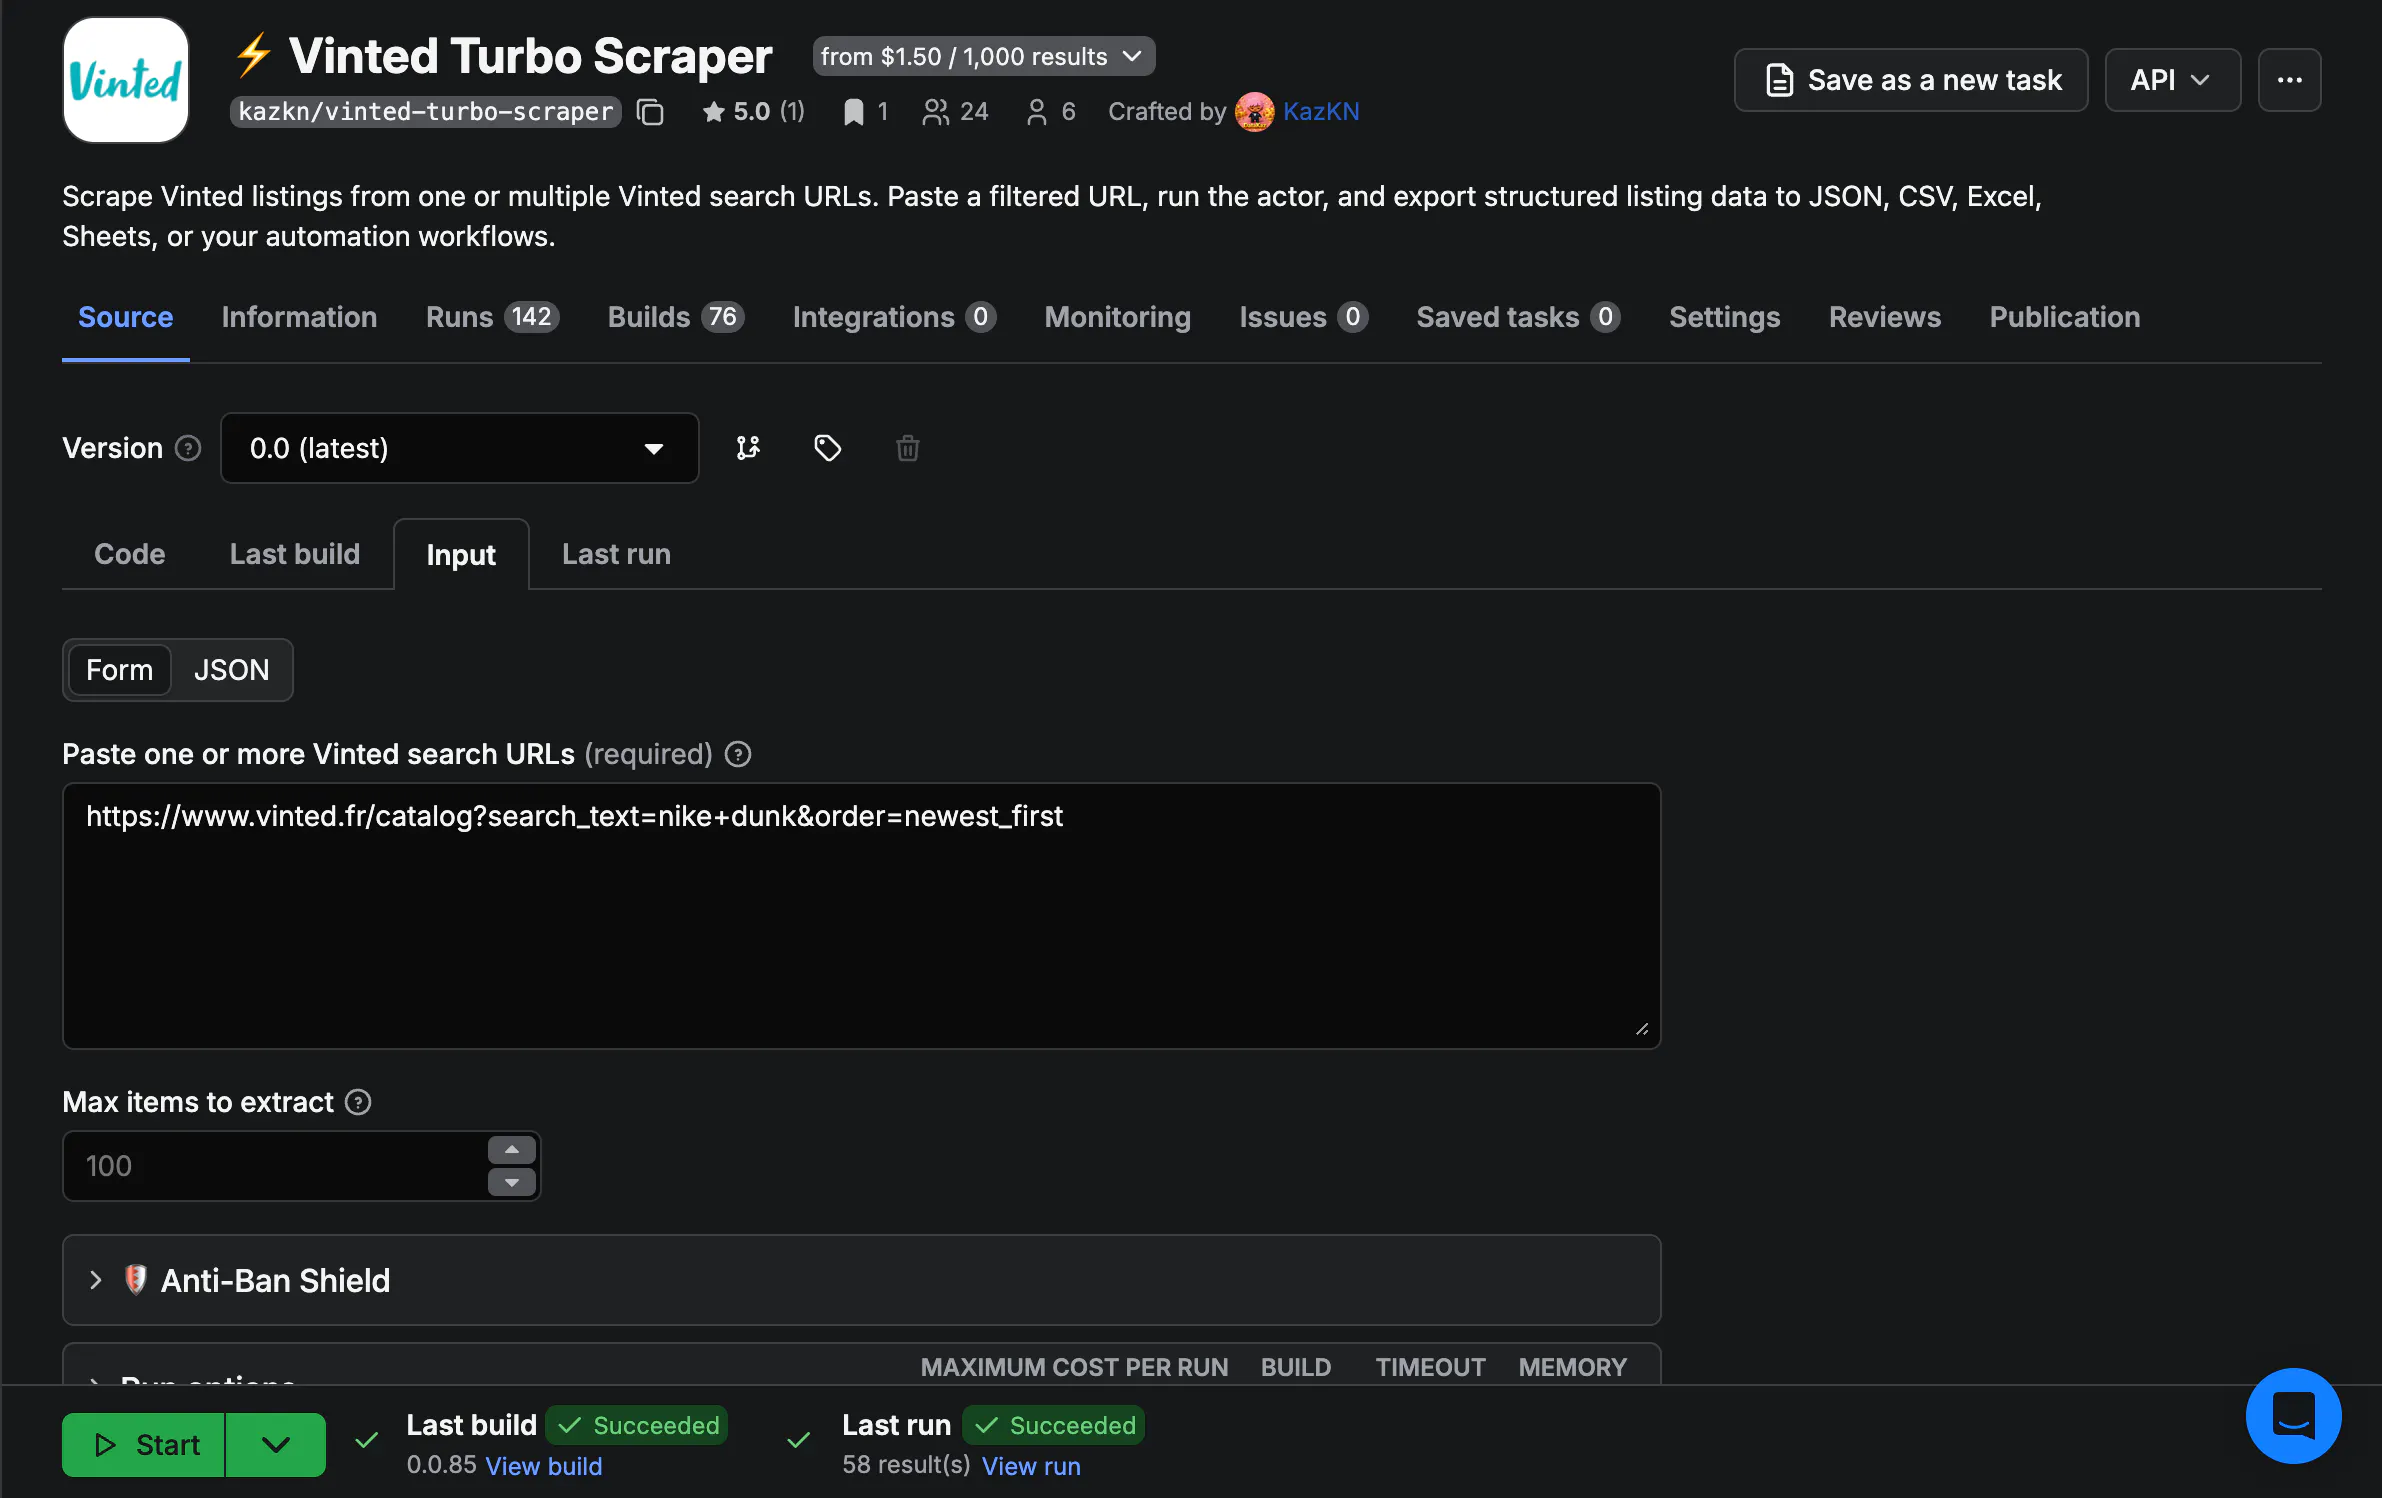The width and height of the screenshot is (2382, 1498).
Task: Switch input view to JSON
Action: (x=232, y=670)
